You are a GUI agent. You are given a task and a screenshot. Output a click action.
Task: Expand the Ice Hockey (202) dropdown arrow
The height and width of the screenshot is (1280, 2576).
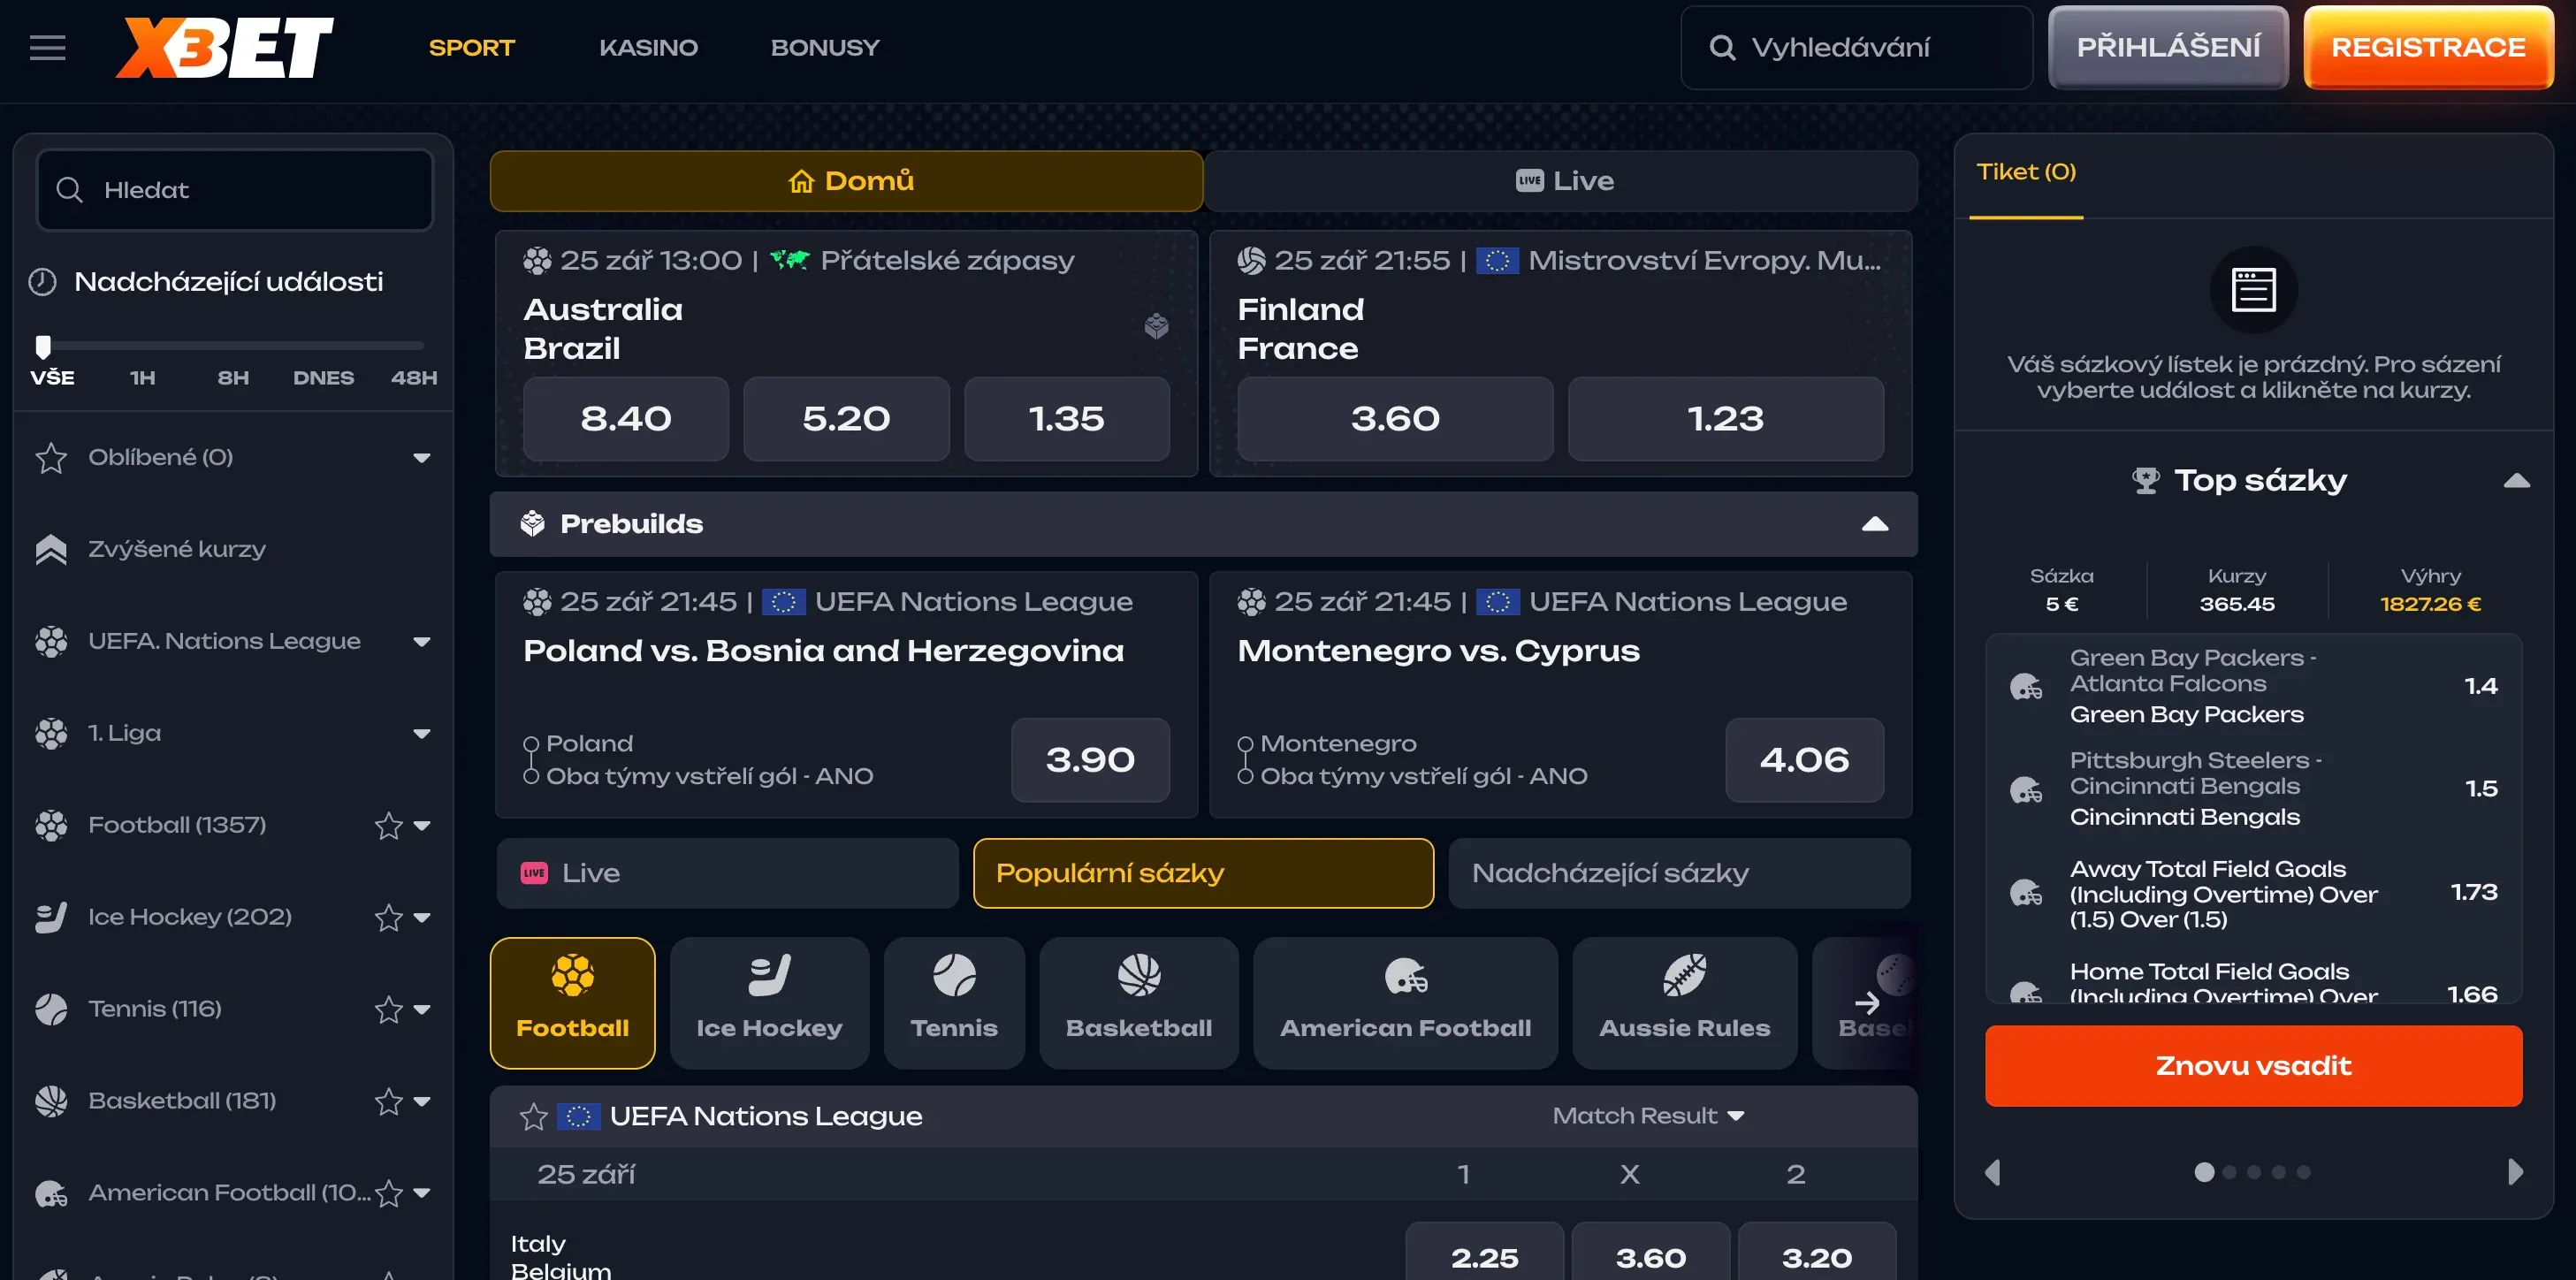pos(422,918)
